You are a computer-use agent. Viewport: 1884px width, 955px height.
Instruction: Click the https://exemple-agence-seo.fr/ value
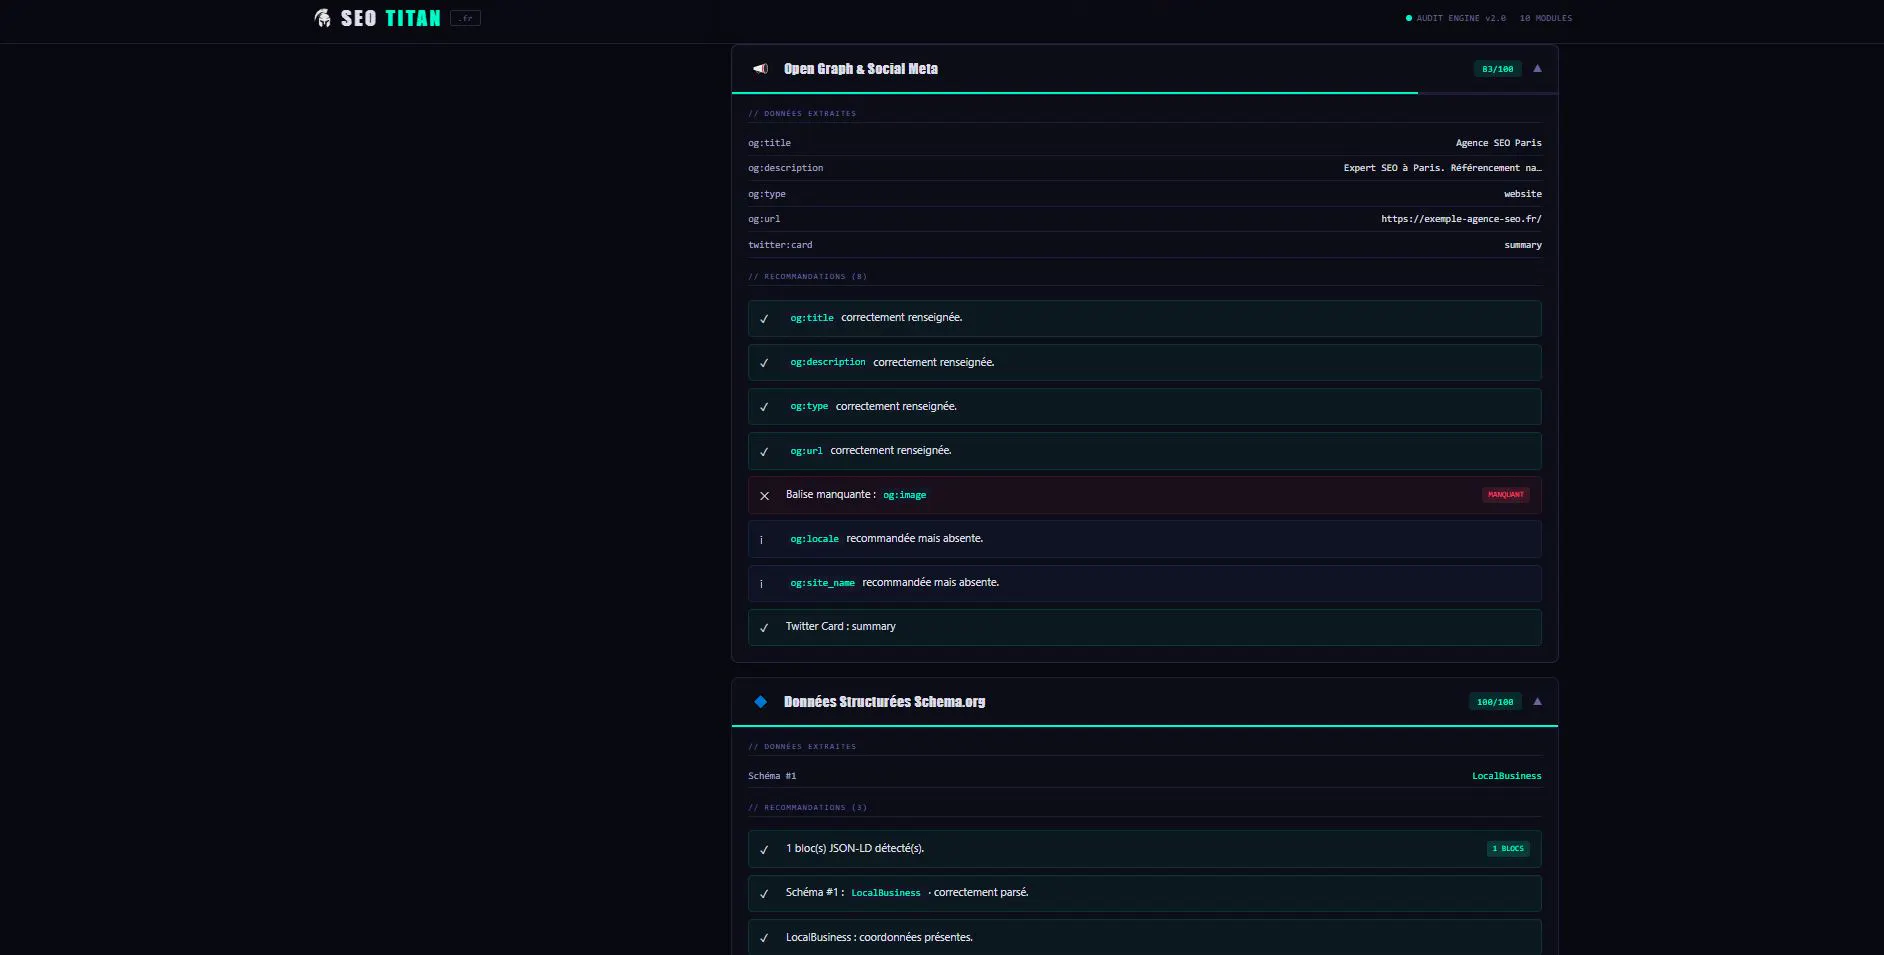click(x=1461, y=219)
